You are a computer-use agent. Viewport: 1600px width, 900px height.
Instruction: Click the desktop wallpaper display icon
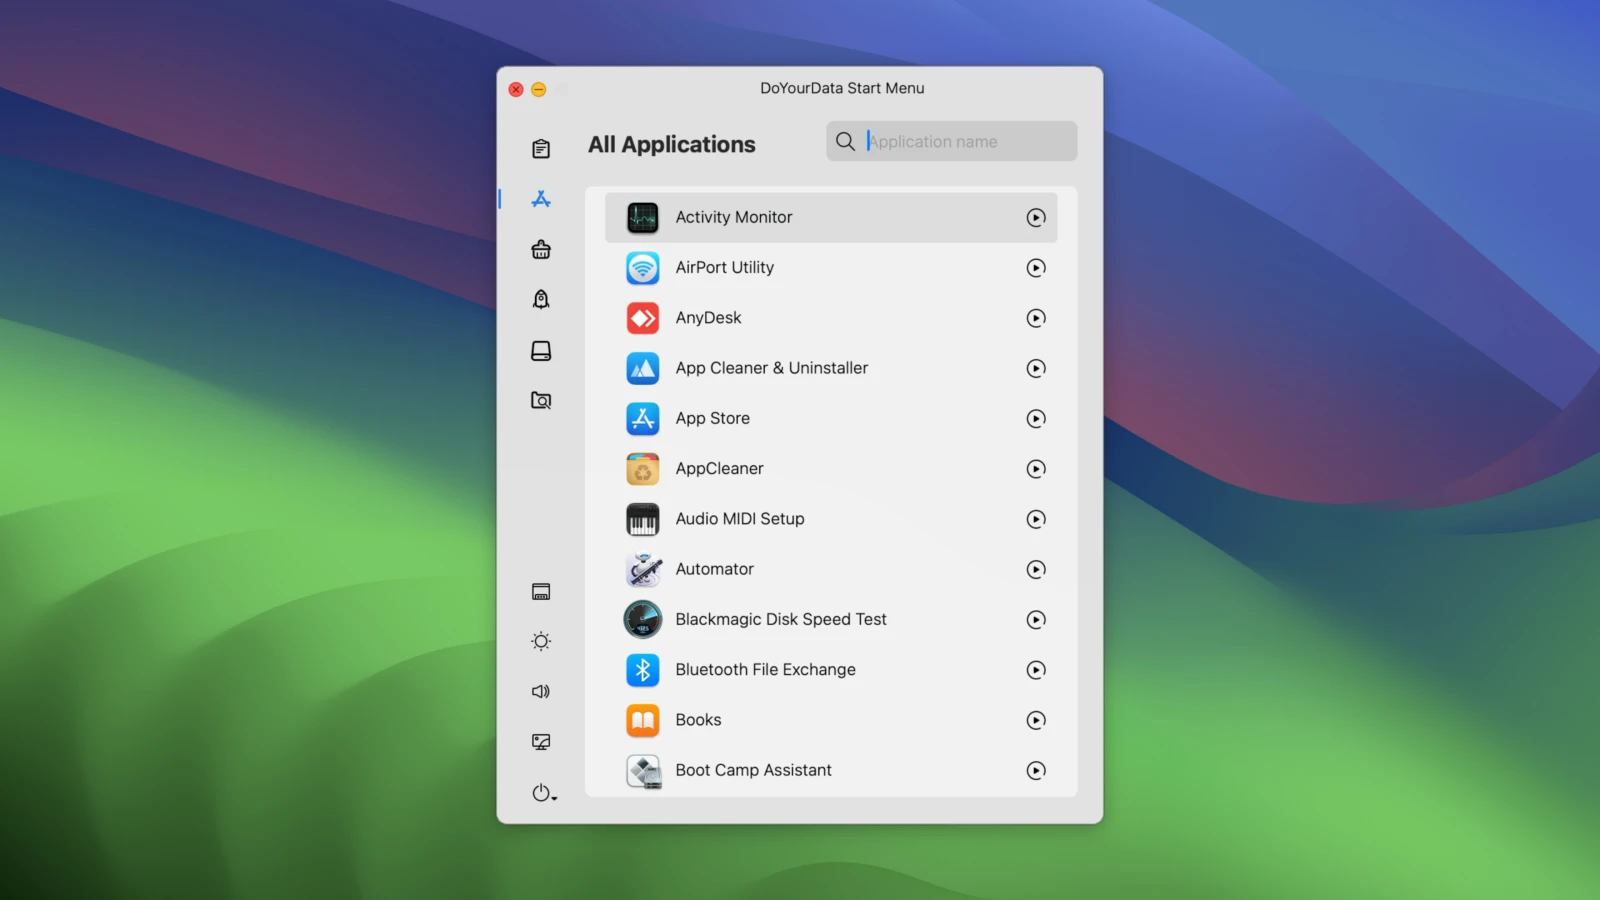coord(541,742)
